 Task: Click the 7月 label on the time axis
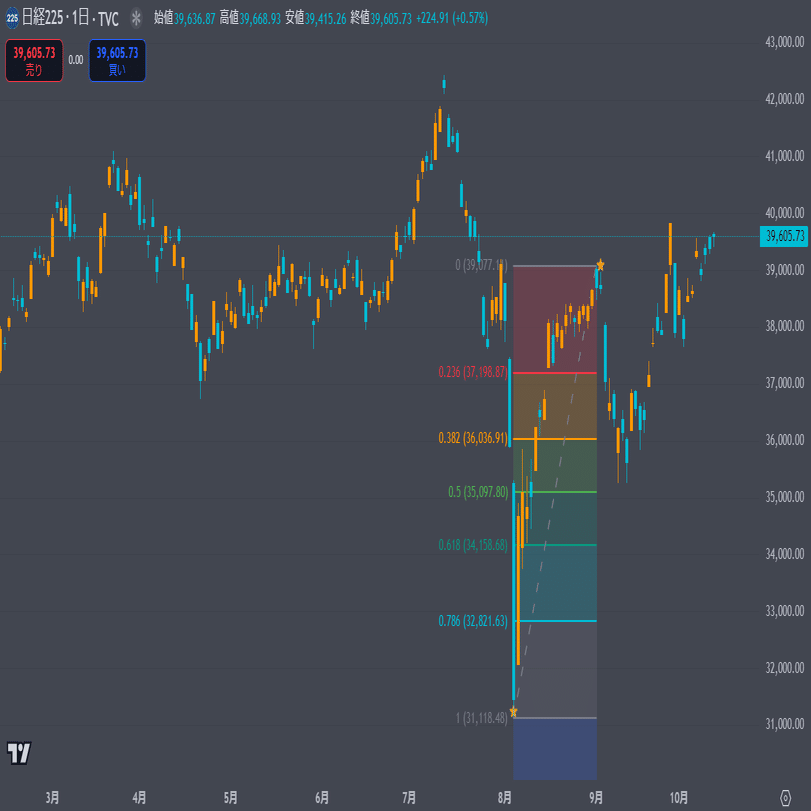pos(409,798)
